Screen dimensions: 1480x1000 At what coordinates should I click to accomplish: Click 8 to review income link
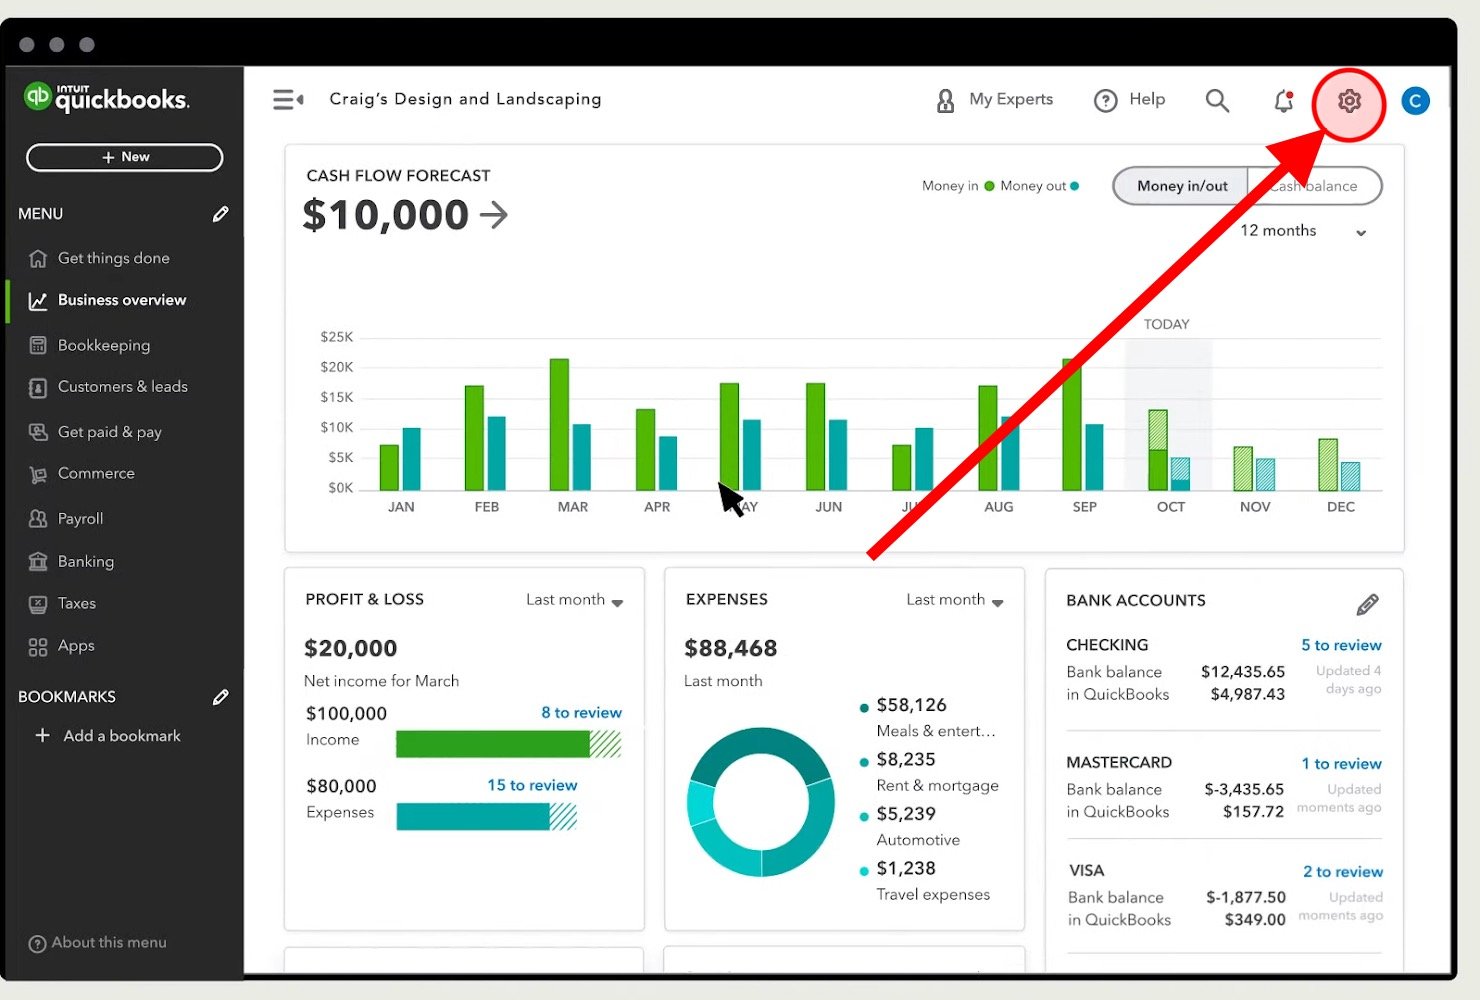(581, 713)
